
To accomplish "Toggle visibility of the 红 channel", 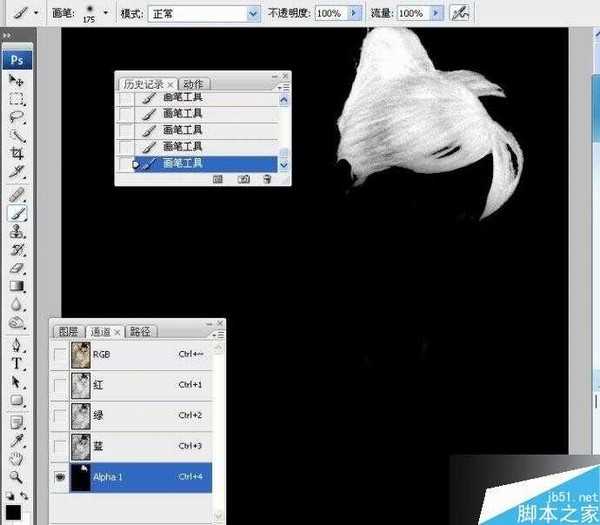I will click(60, 385).
